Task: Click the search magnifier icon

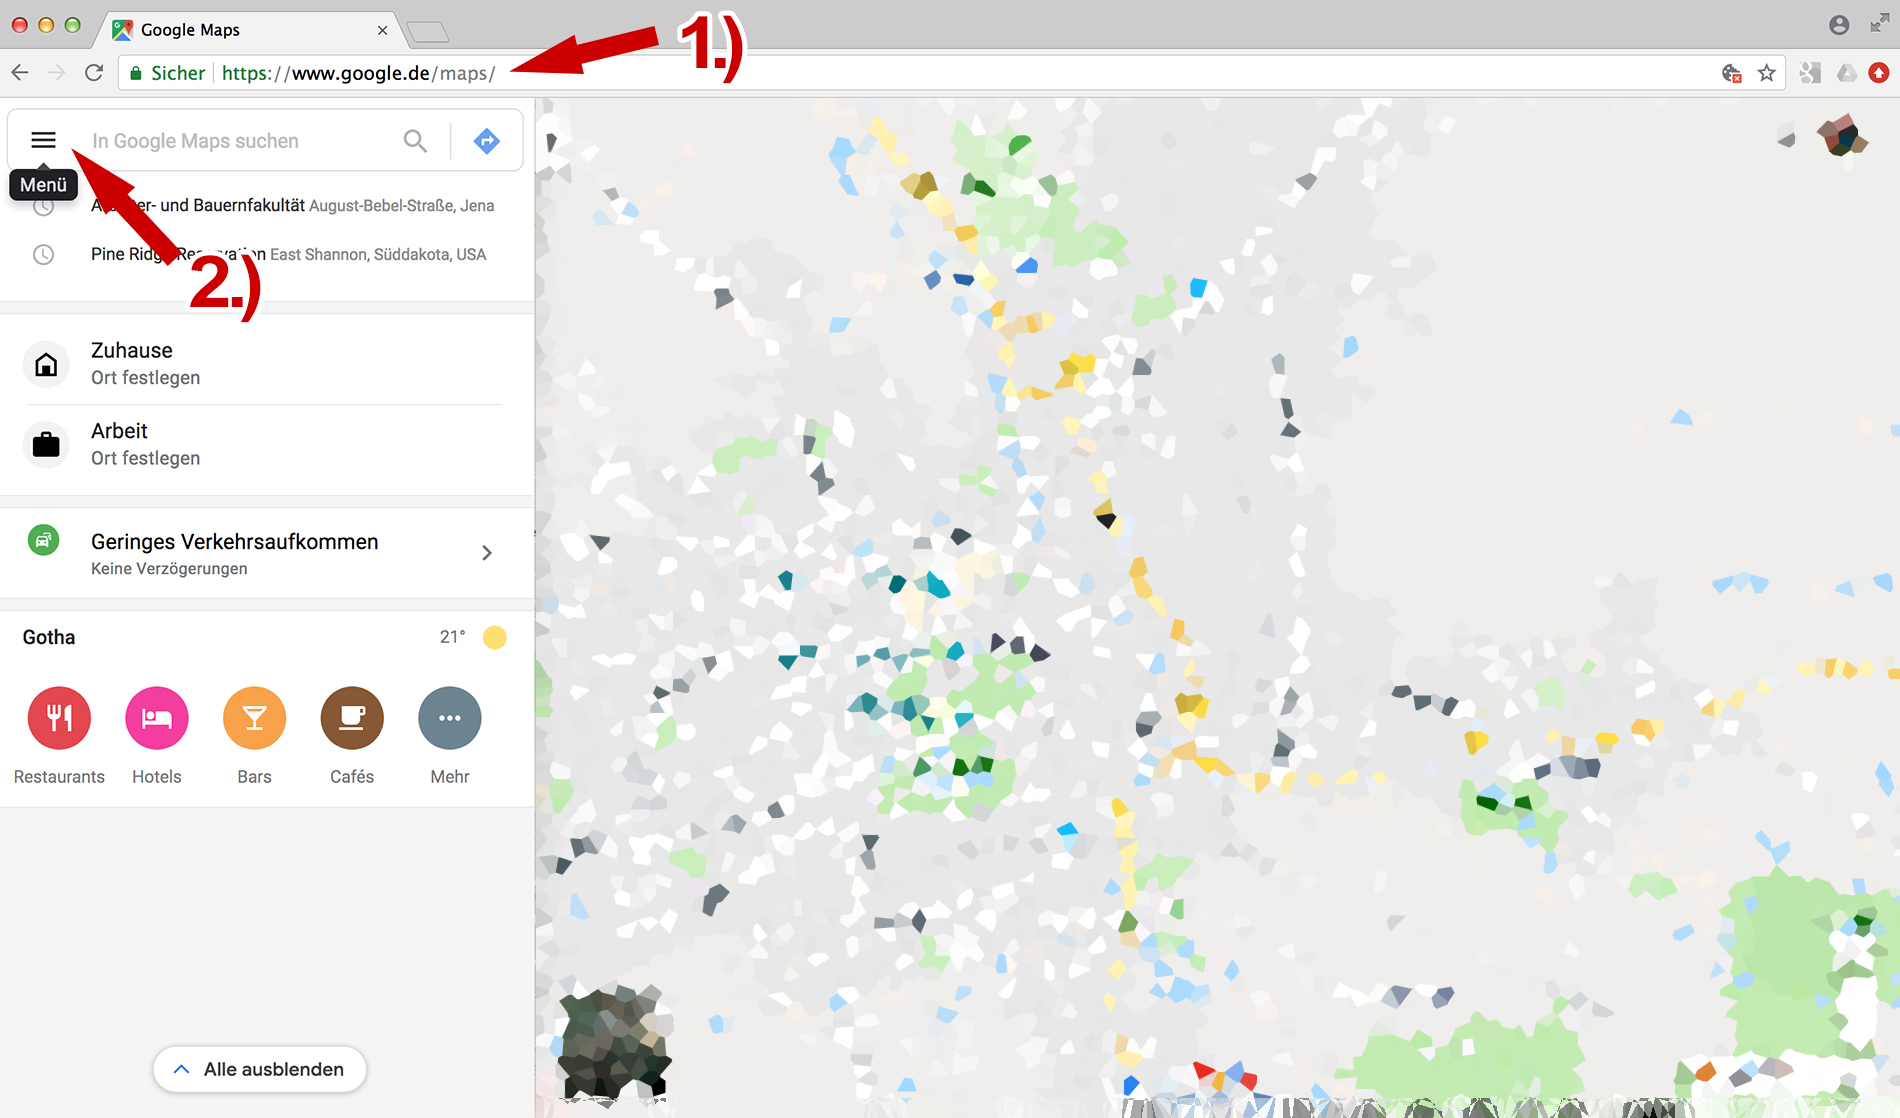Action: pos(415,141)
